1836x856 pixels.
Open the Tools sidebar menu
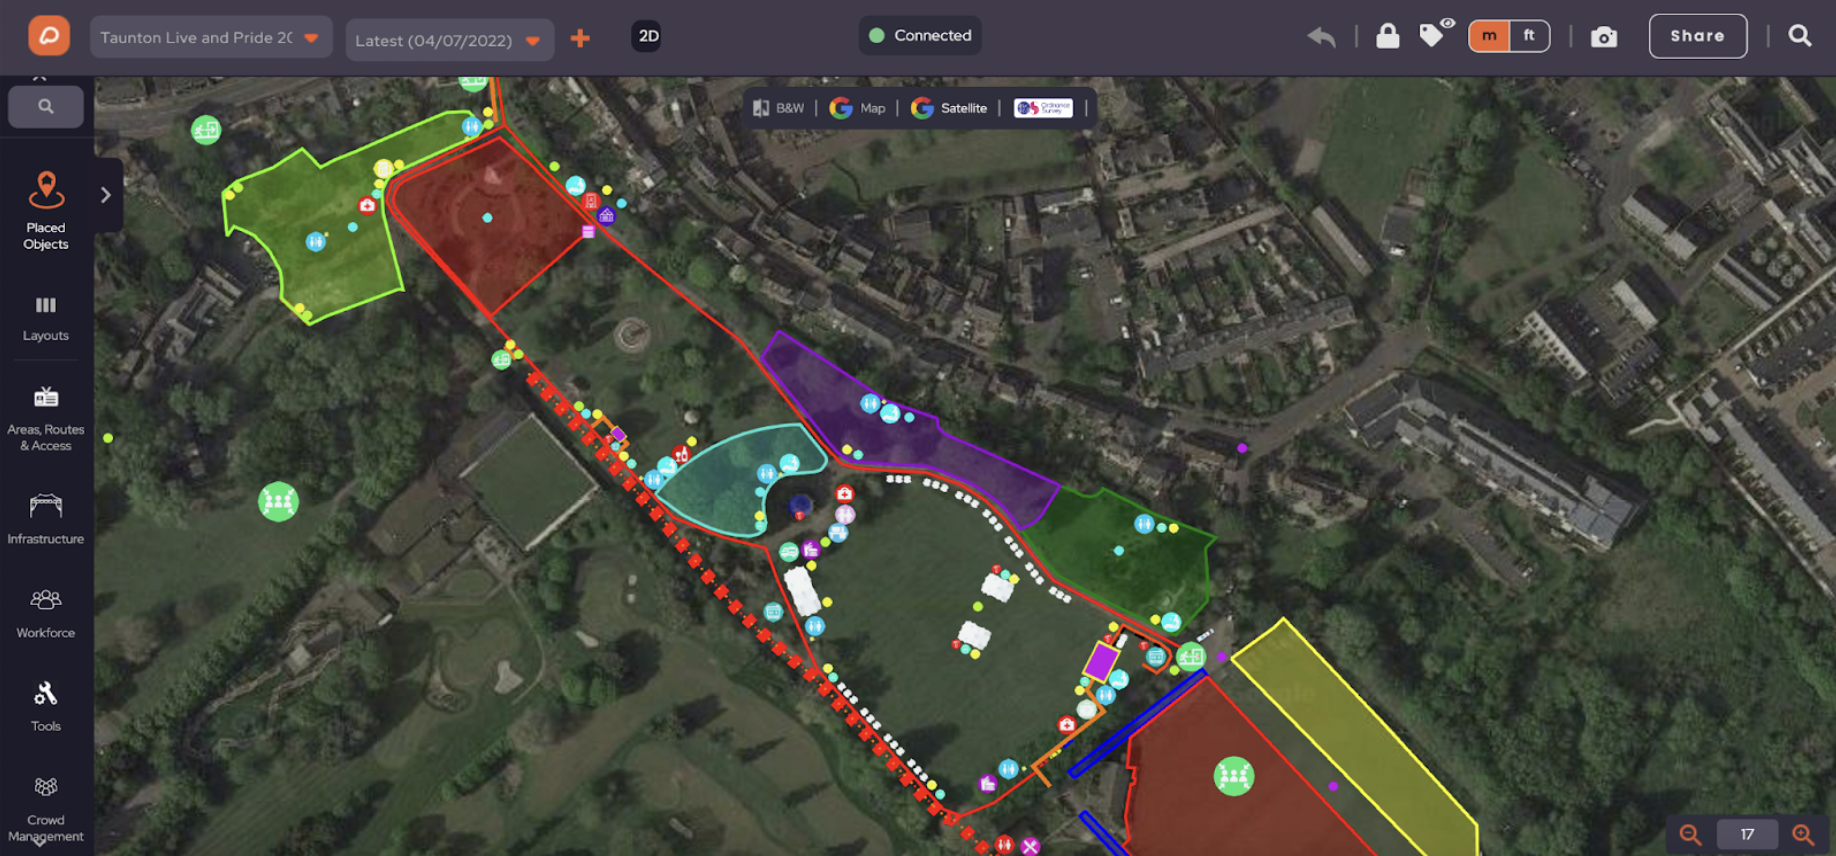click(46, 707)
